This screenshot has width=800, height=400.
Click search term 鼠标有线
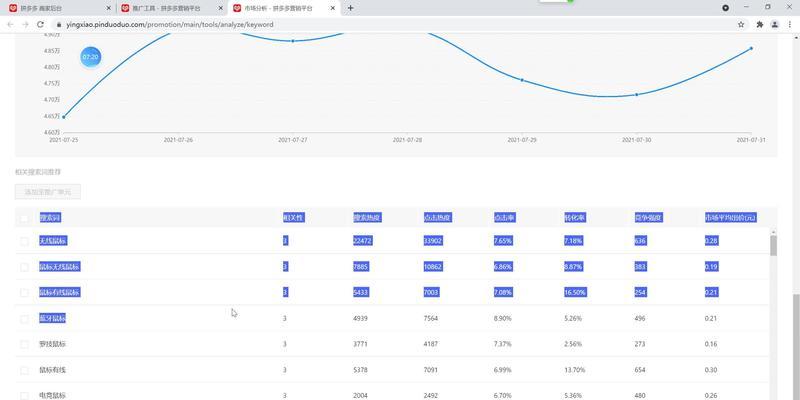click(53, 370)
